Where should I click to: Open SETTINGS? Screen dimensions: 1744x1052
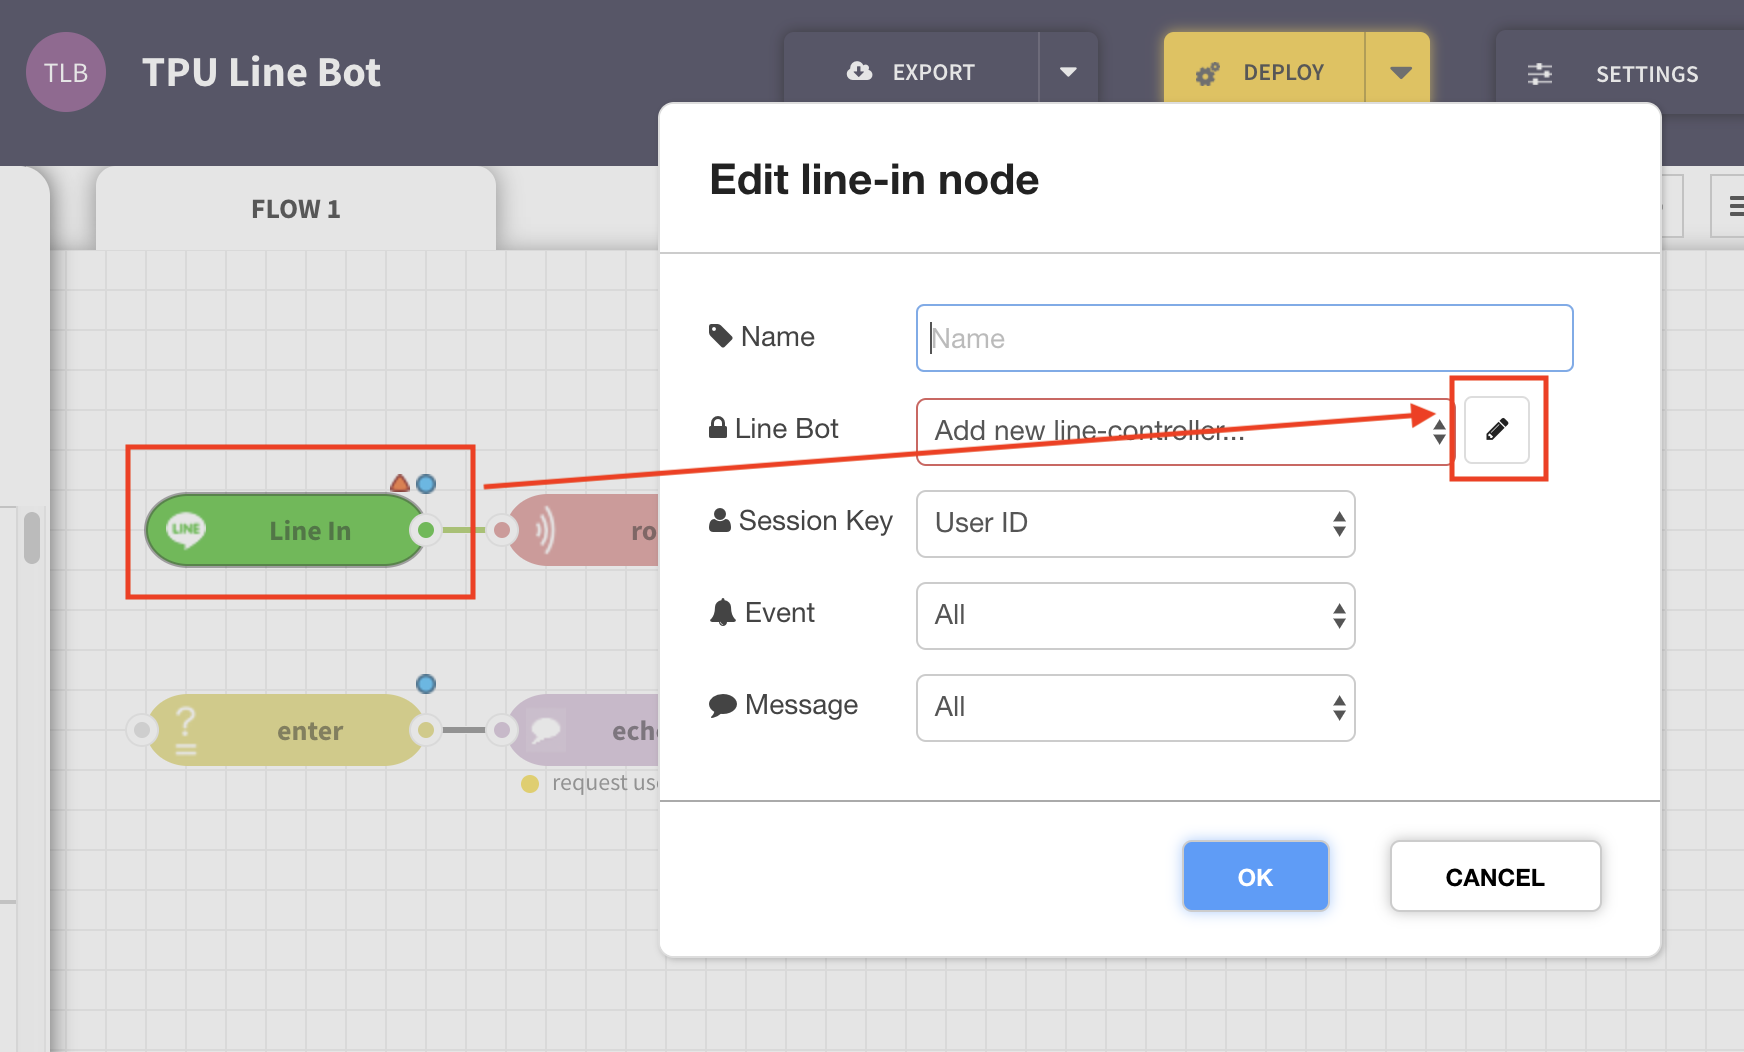(1620, 73)
